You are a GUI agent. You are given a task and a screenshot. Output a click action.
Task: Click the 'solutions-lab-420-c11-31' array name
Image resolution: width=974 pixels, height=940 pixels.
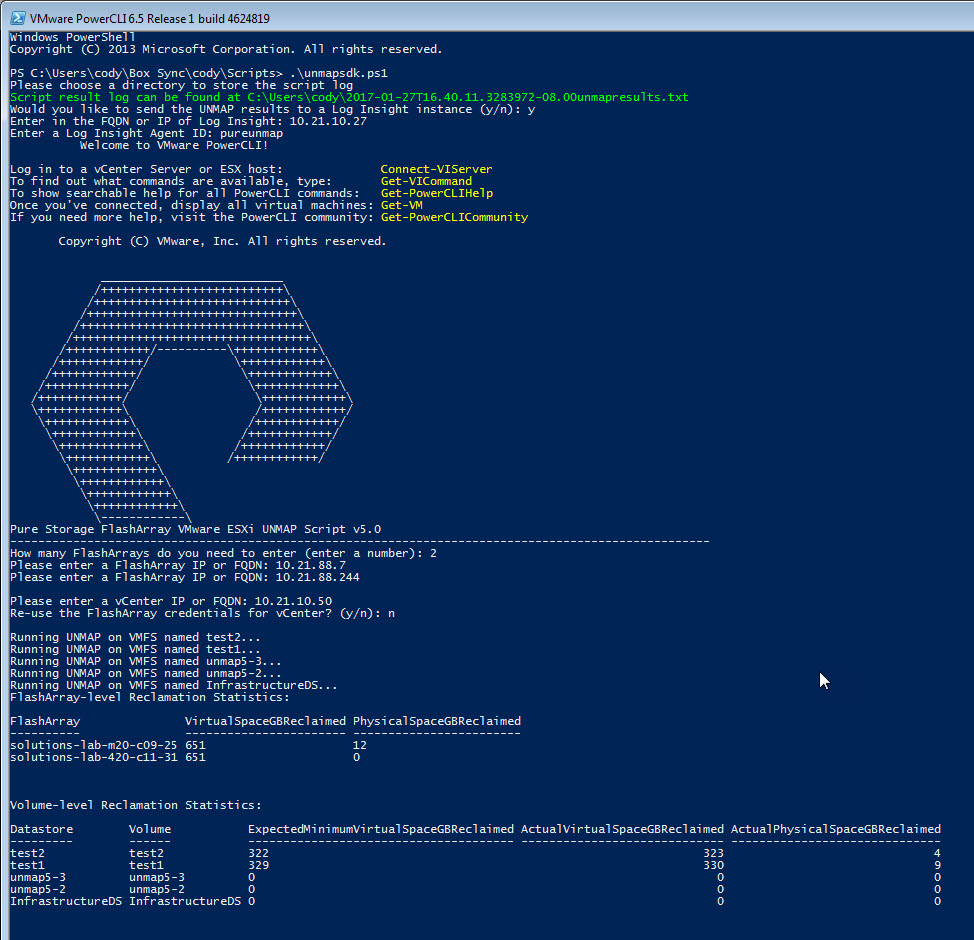coord(94,757)
